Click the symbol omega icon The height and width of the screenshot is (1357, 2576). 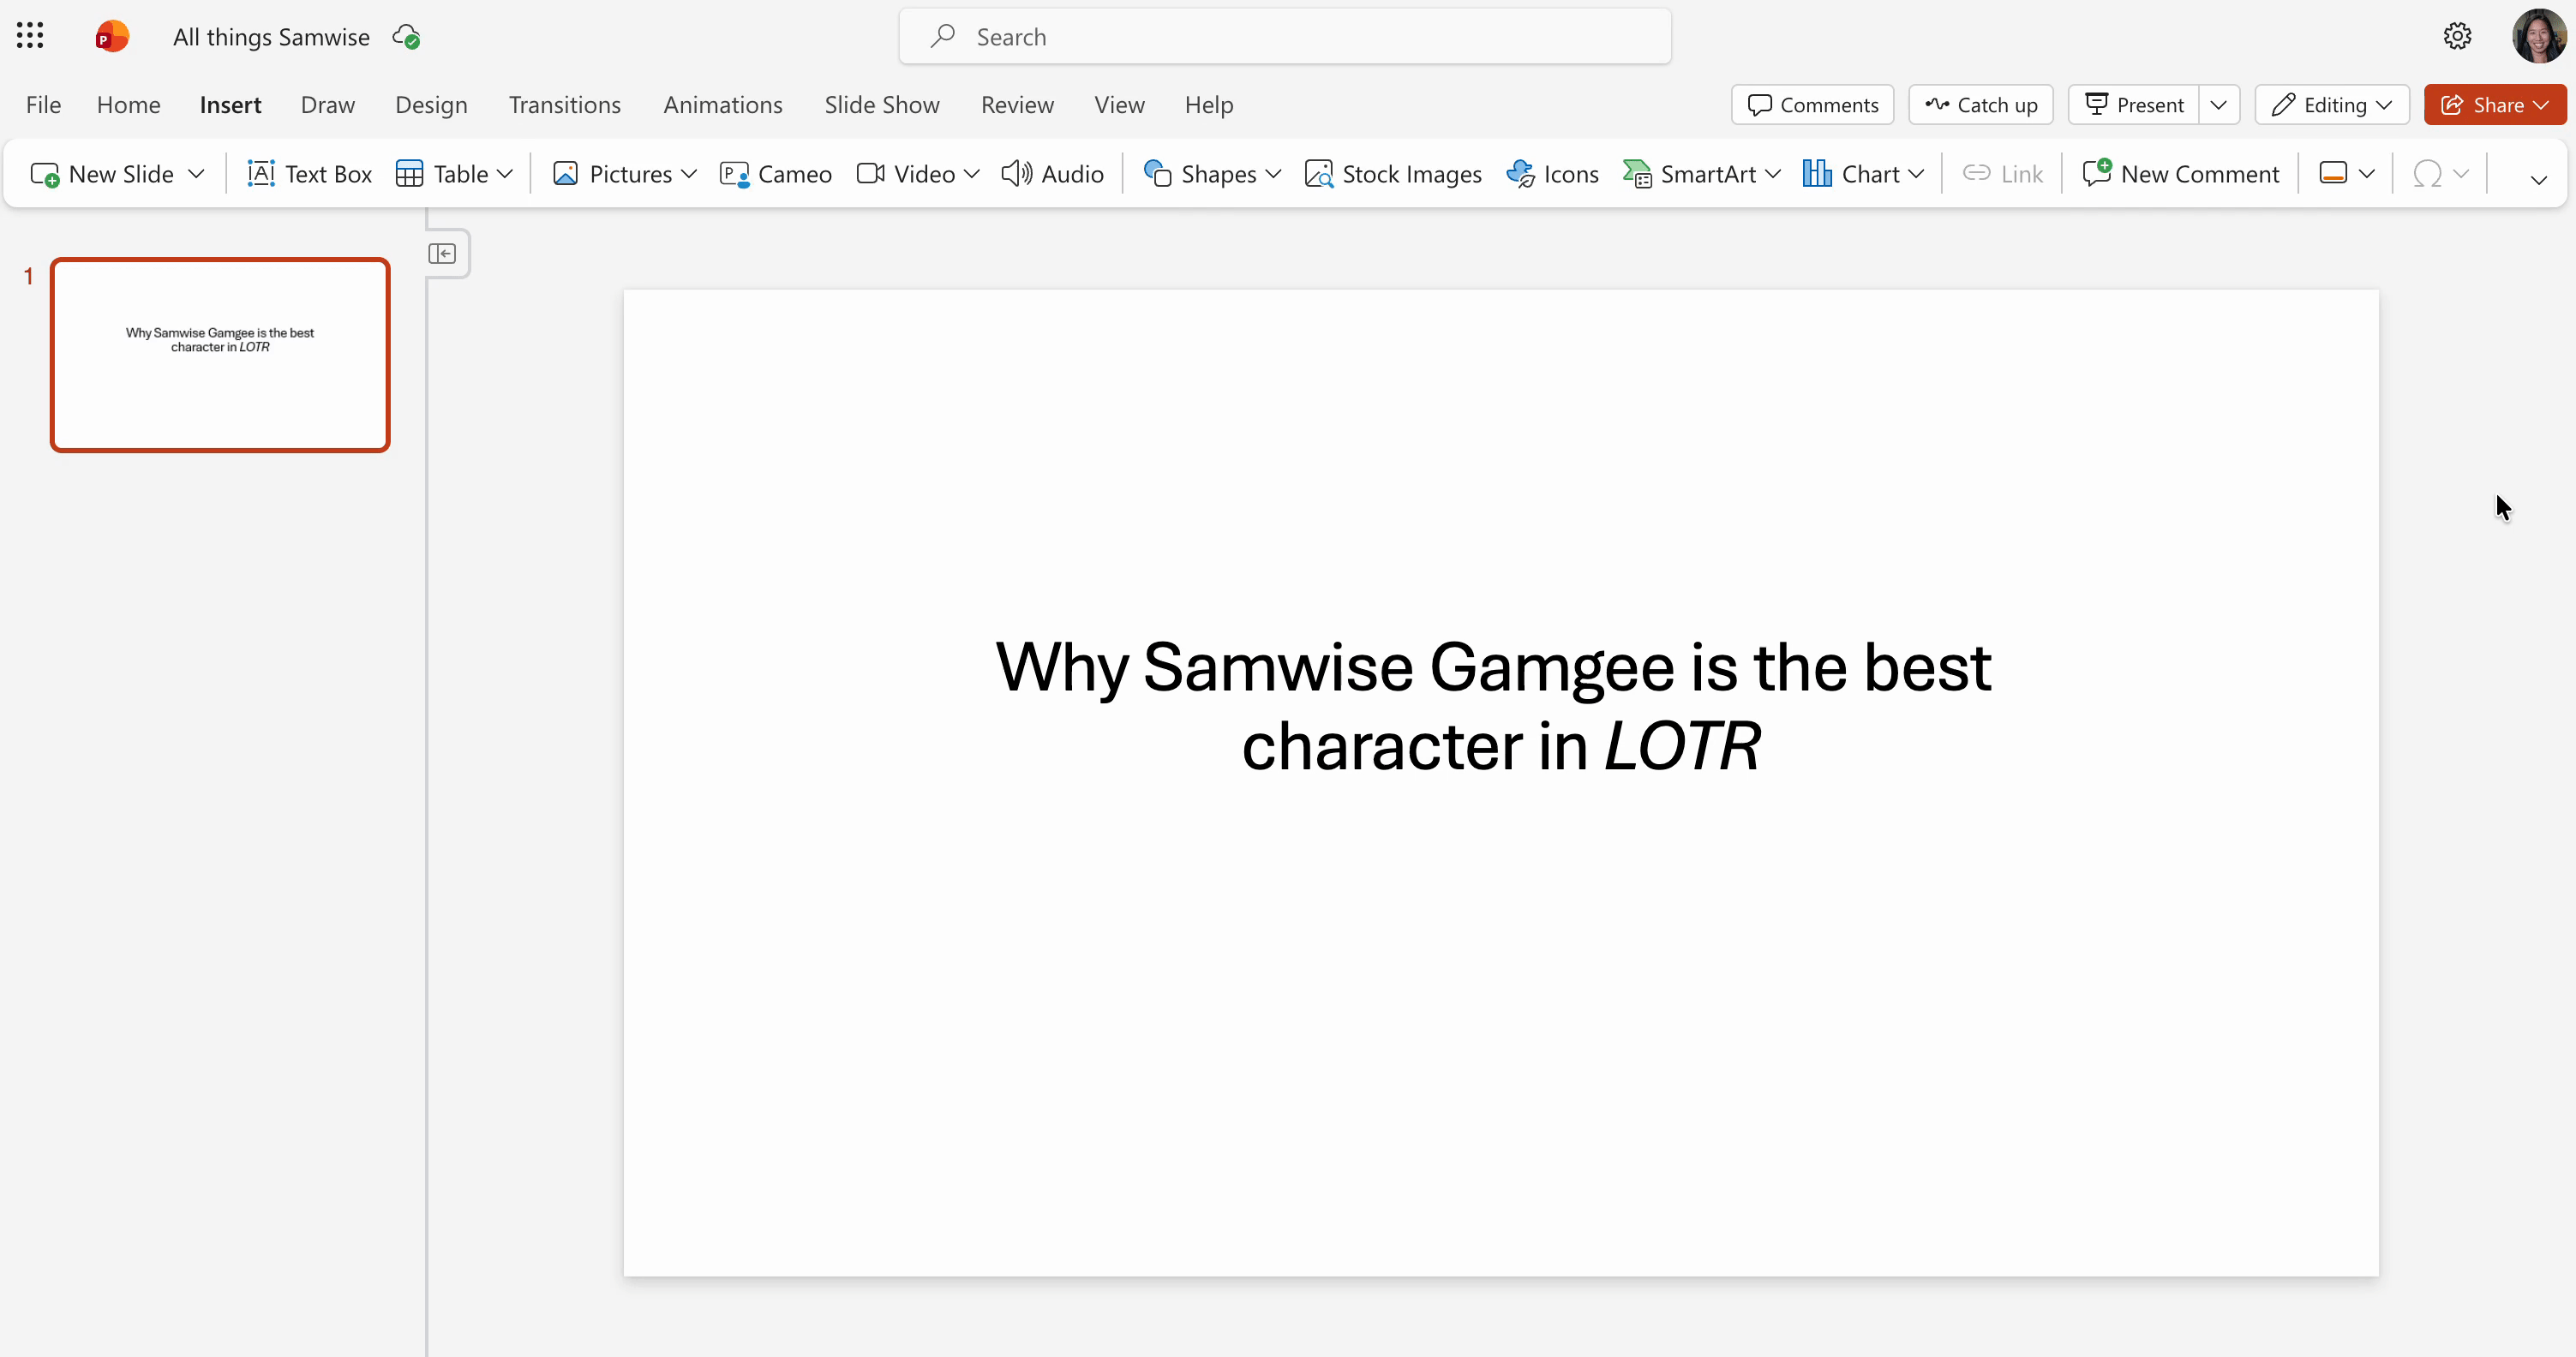tap(2427, 174)
